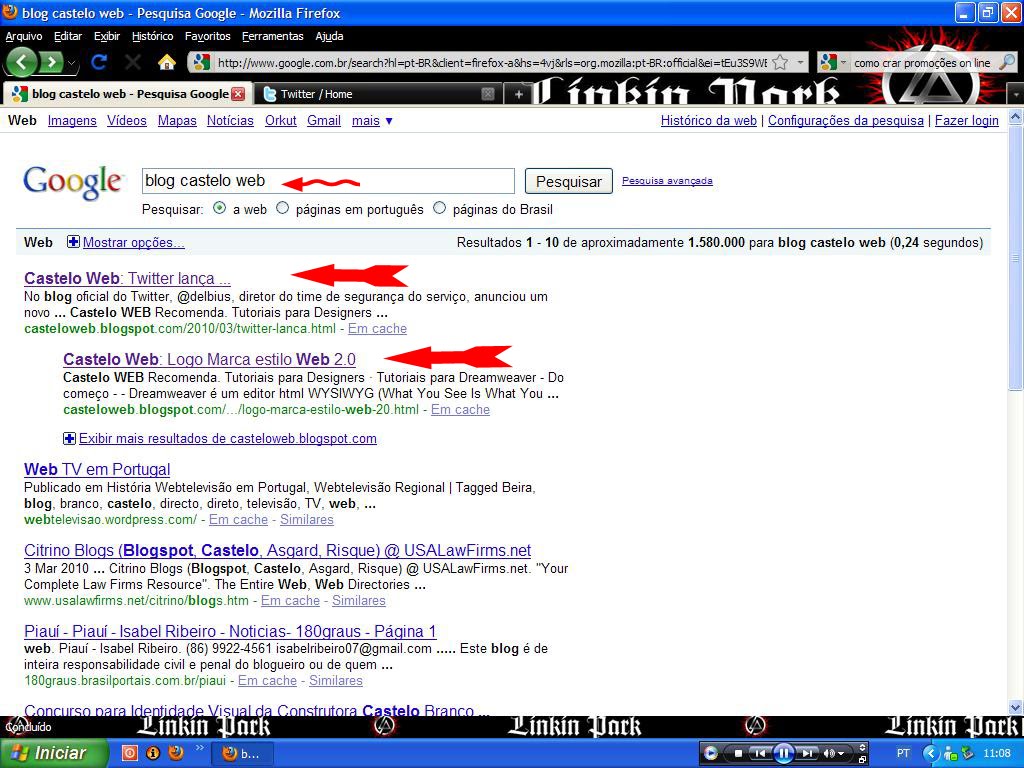This screenshot has height=768, width=1024.
Task: Click the Firefox quick launch icon in taskbar
Action: [x=176, y=753]
